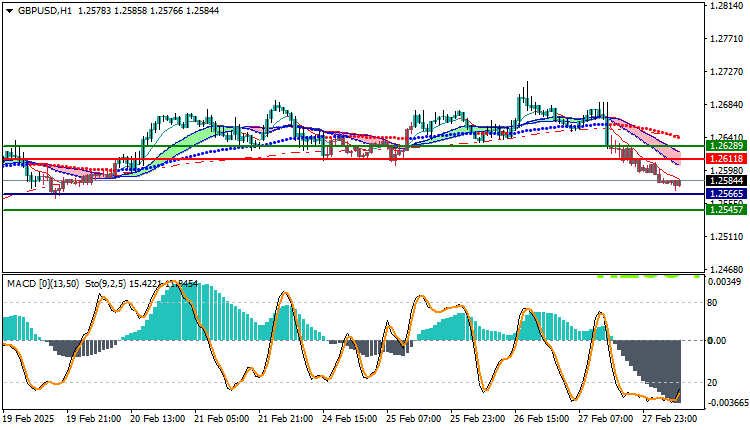Viewport: 750px width, 430px height.
Task: Click the red 1.26118 price level label
Action: point(727,159)
